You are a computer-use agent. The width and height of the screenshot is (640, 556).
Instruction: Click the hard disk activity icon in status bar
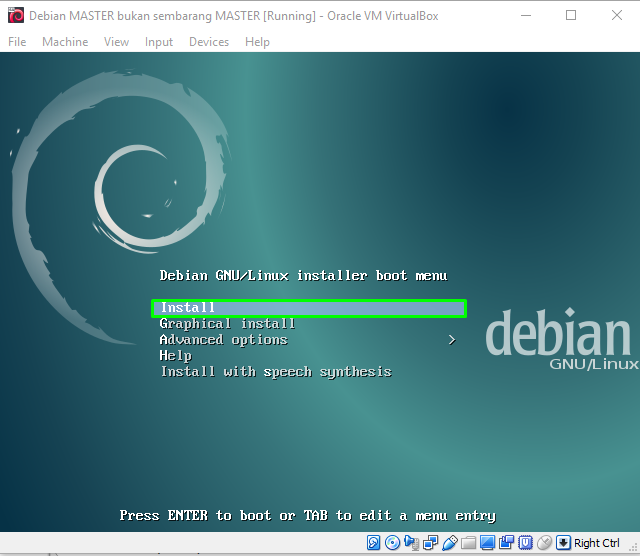pos(373,543)
